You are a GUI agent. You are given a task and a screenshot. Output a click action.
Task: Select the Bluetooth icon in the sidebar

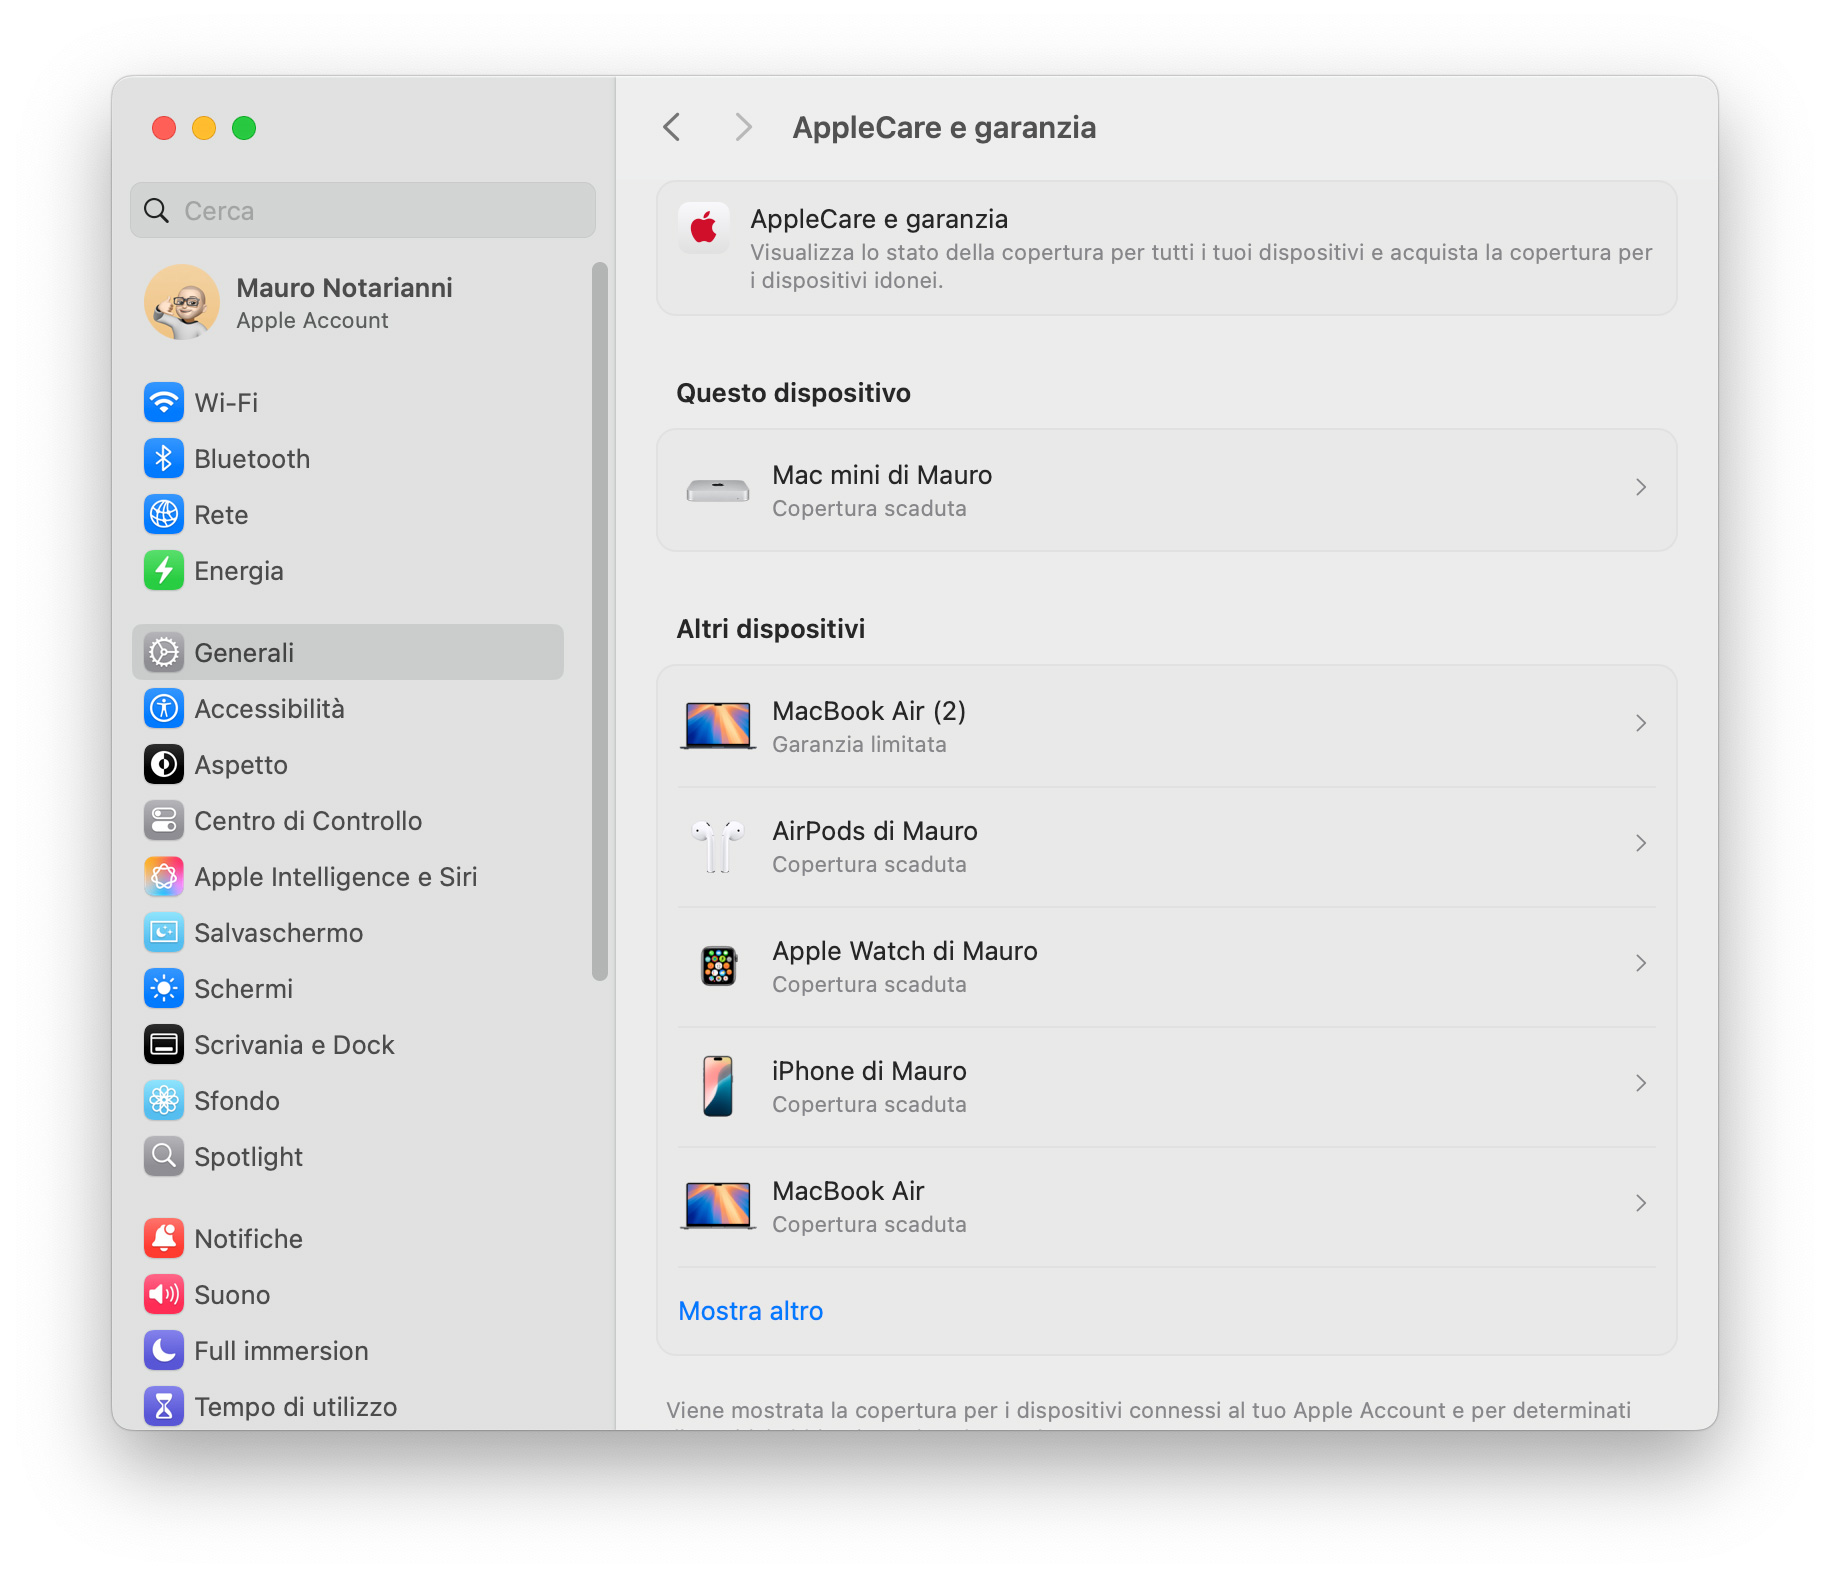[164, 458]
